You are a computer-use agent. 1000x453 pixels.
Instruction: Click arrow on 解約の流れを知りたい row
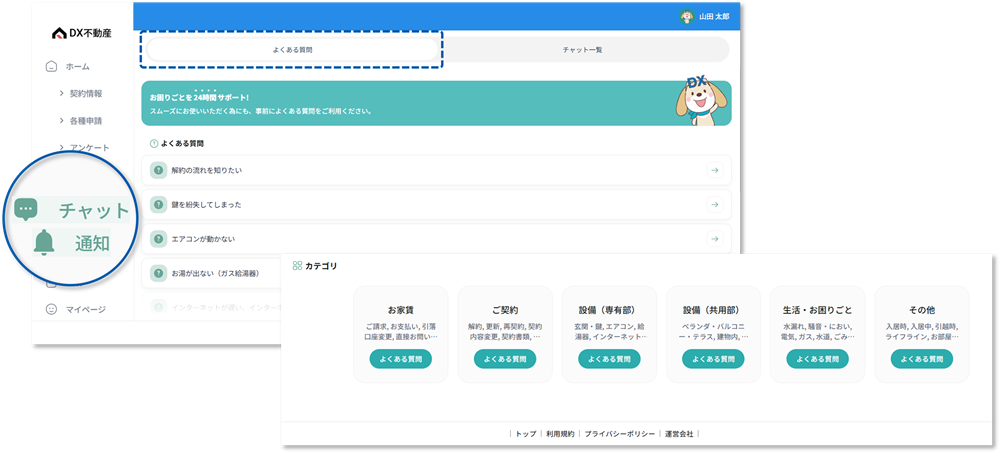pyautogui.click(x=715, y=170)
